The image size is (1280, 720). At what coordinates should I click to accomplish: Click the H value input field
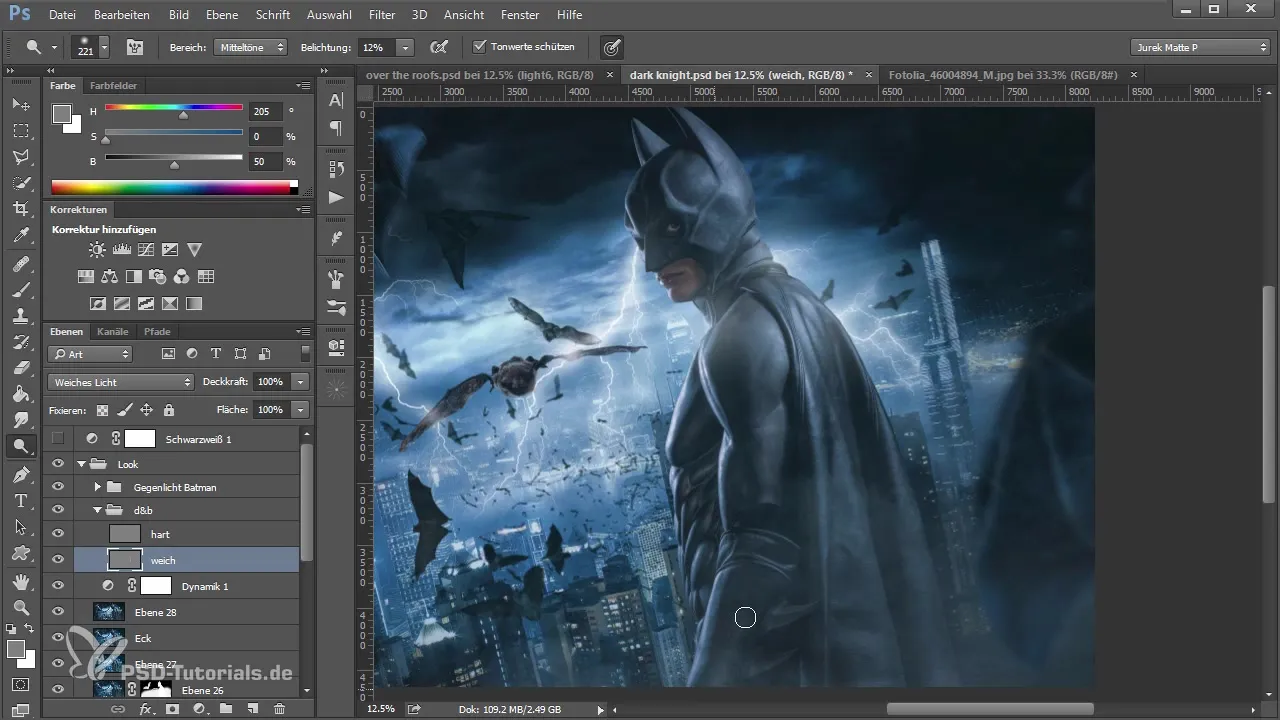pos(267,112)
